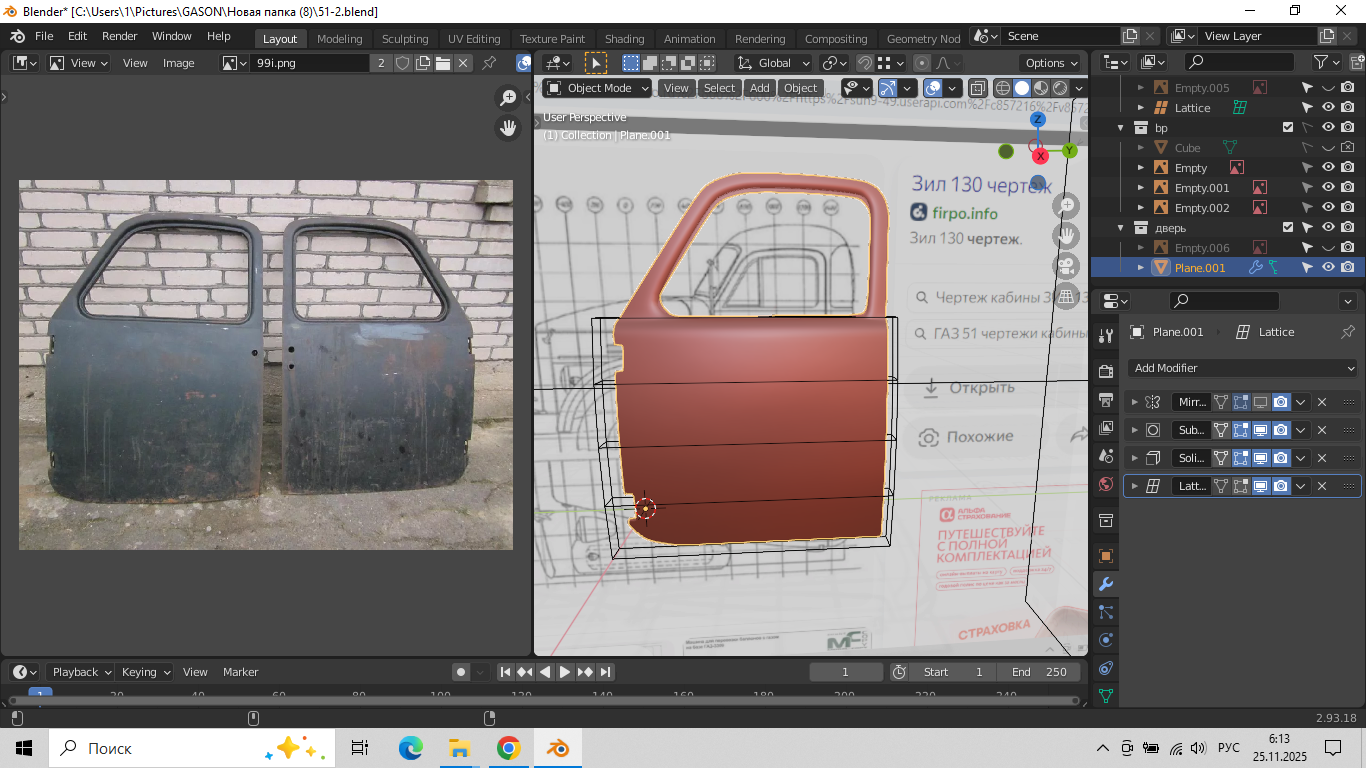Uncheck the bp collection checkbox
This screenshot has height=768, width=1366.
(1288, 128)
